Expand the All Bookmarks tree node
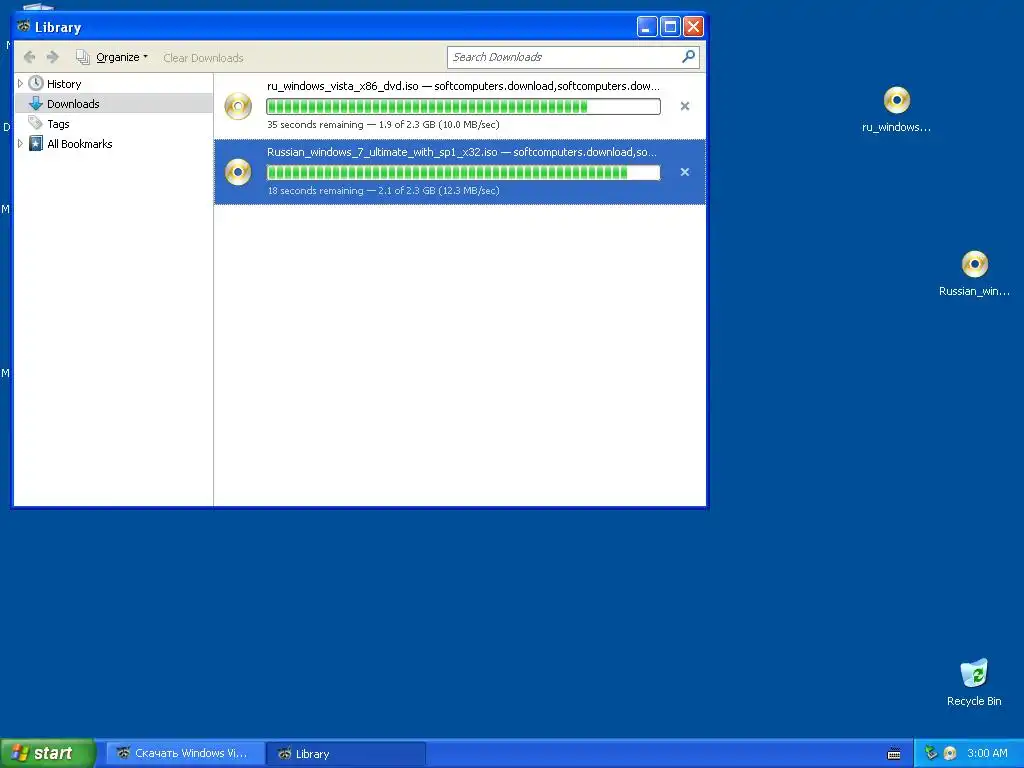 point(20,144)
